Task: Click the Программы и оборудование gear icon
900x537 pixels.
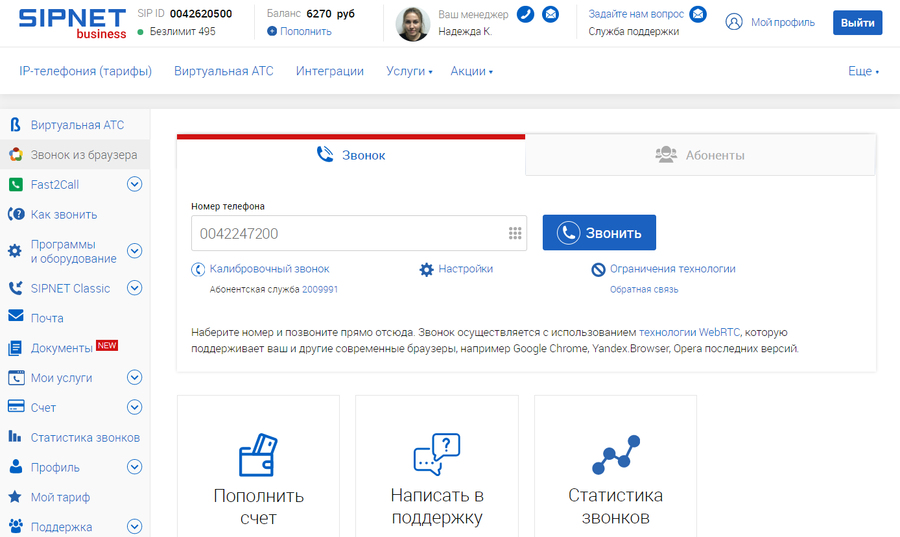Action: 15,251
